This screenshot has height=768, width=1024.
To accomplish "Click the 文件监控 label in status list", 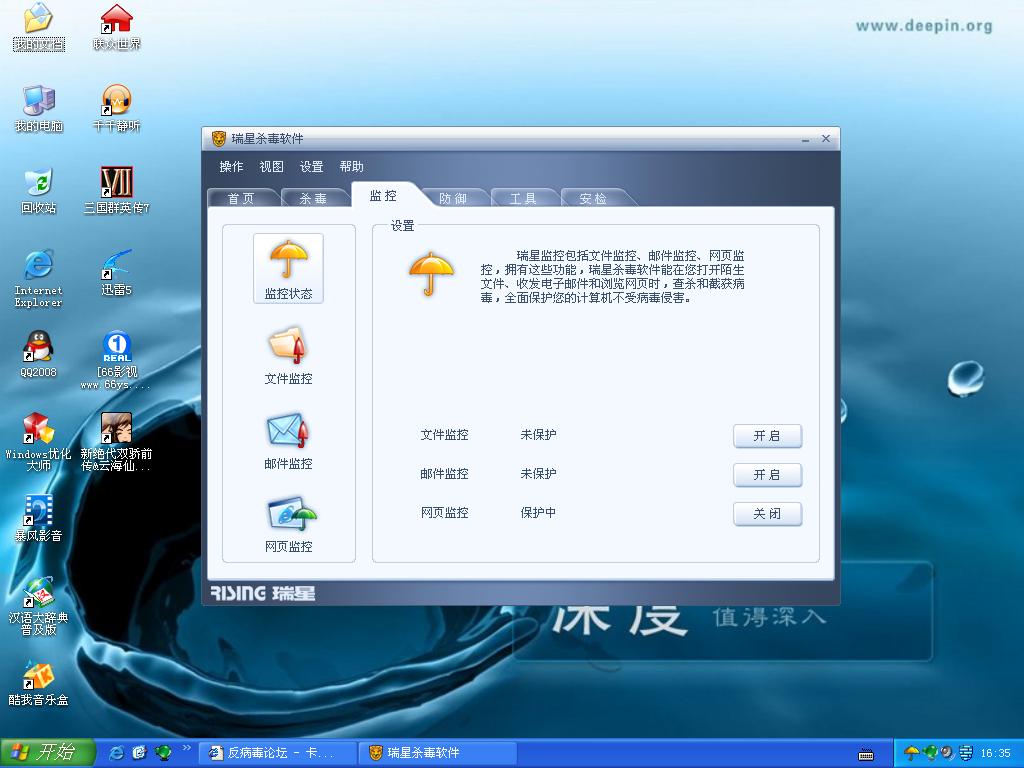I will point(444,434).
